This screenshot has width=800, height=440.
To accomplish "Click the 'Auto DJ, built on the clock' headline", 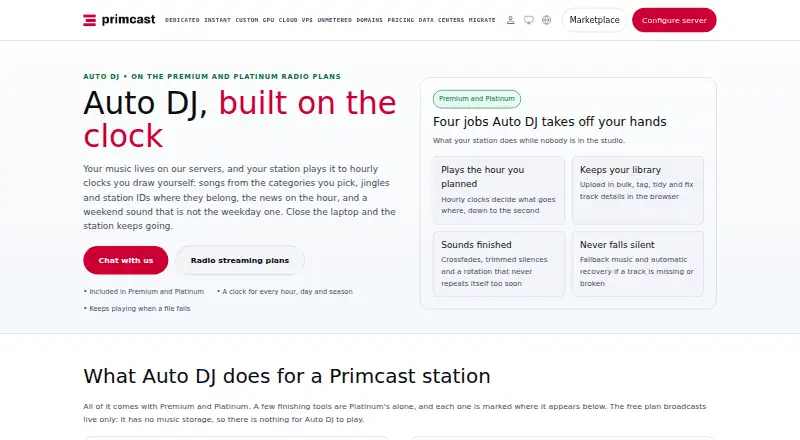I will [x=240, y=119].
